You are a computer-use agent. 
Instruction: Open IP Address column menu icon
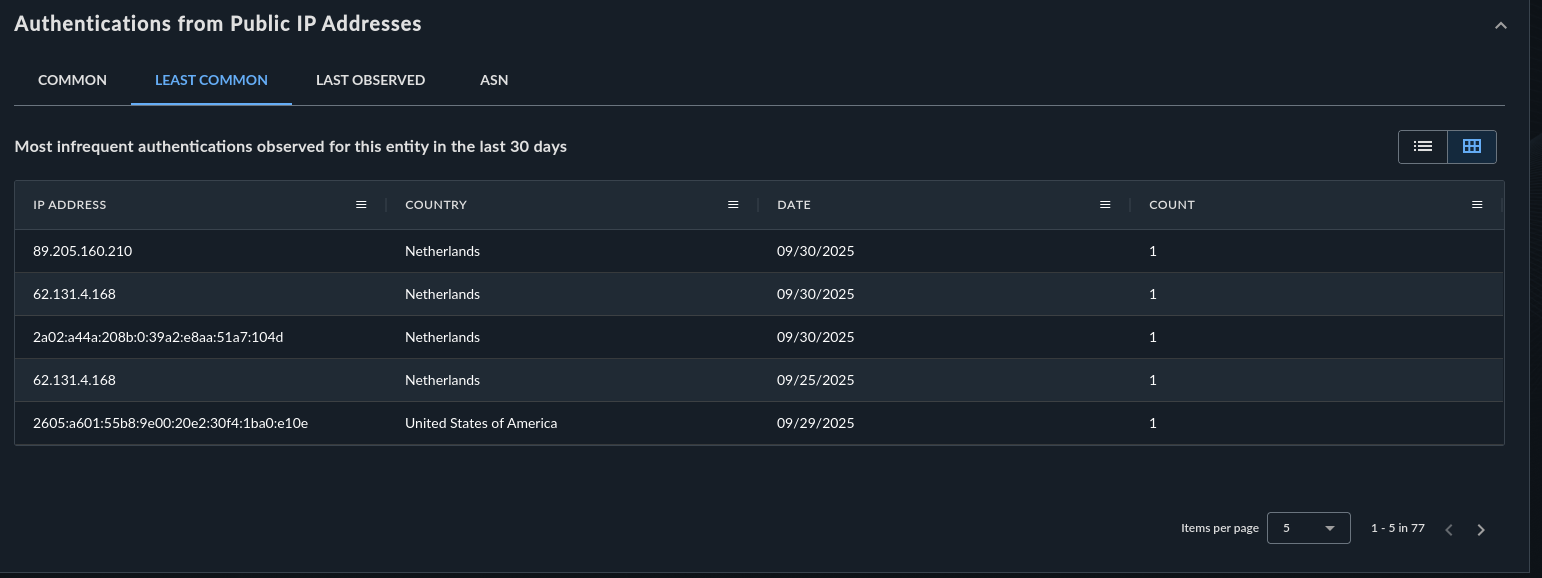(361, 205)
